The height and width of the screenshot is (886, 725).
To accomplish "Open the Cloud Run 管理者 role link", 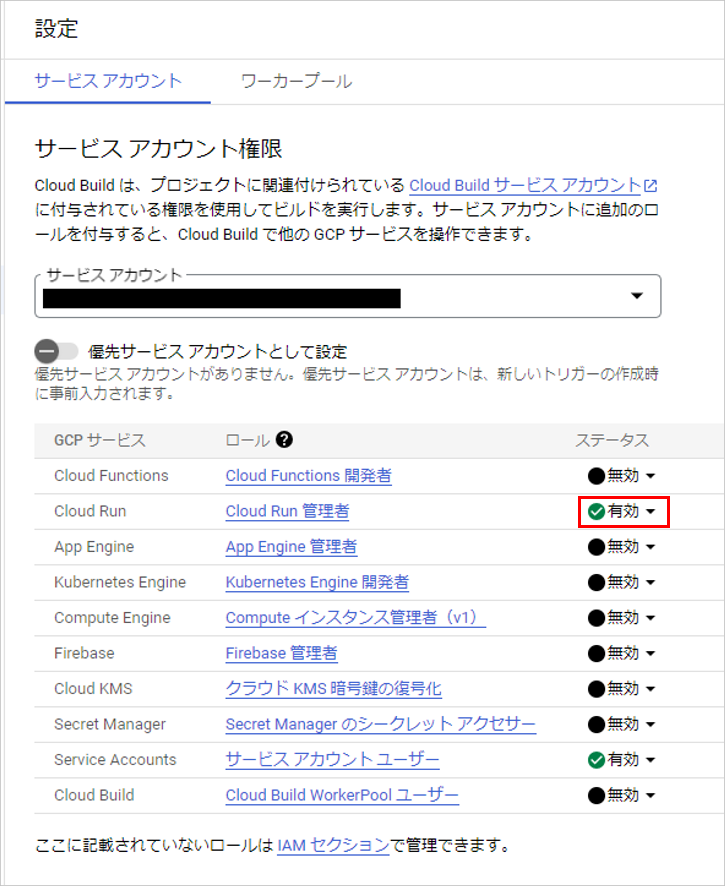I will (x=288, y=511).
